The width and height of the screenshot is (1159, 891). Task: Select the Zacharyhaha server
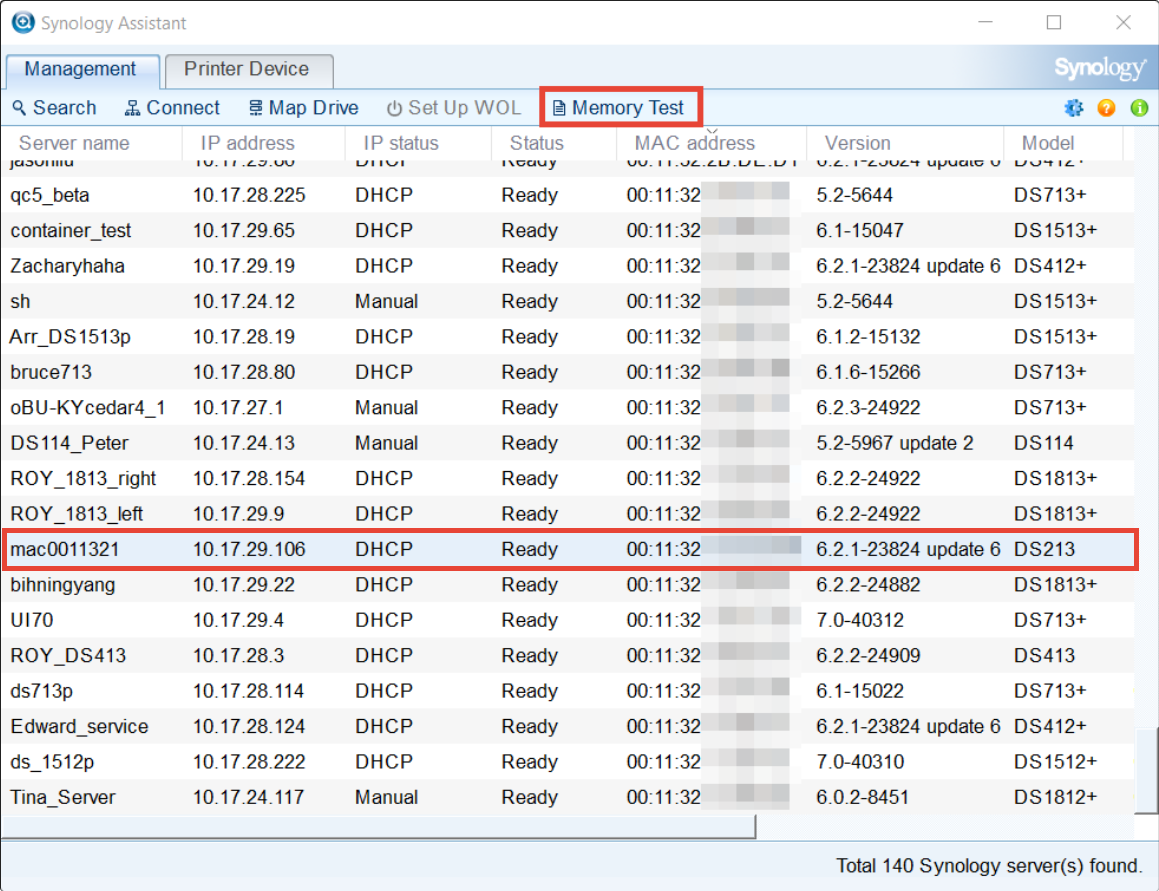(x=568, y=266)
